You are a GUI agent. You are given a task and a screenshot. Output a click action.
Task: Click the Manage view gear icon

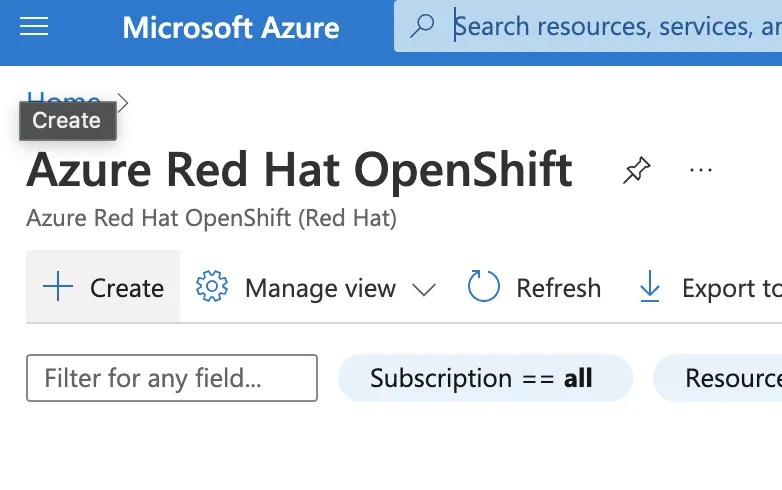point(212,288)
